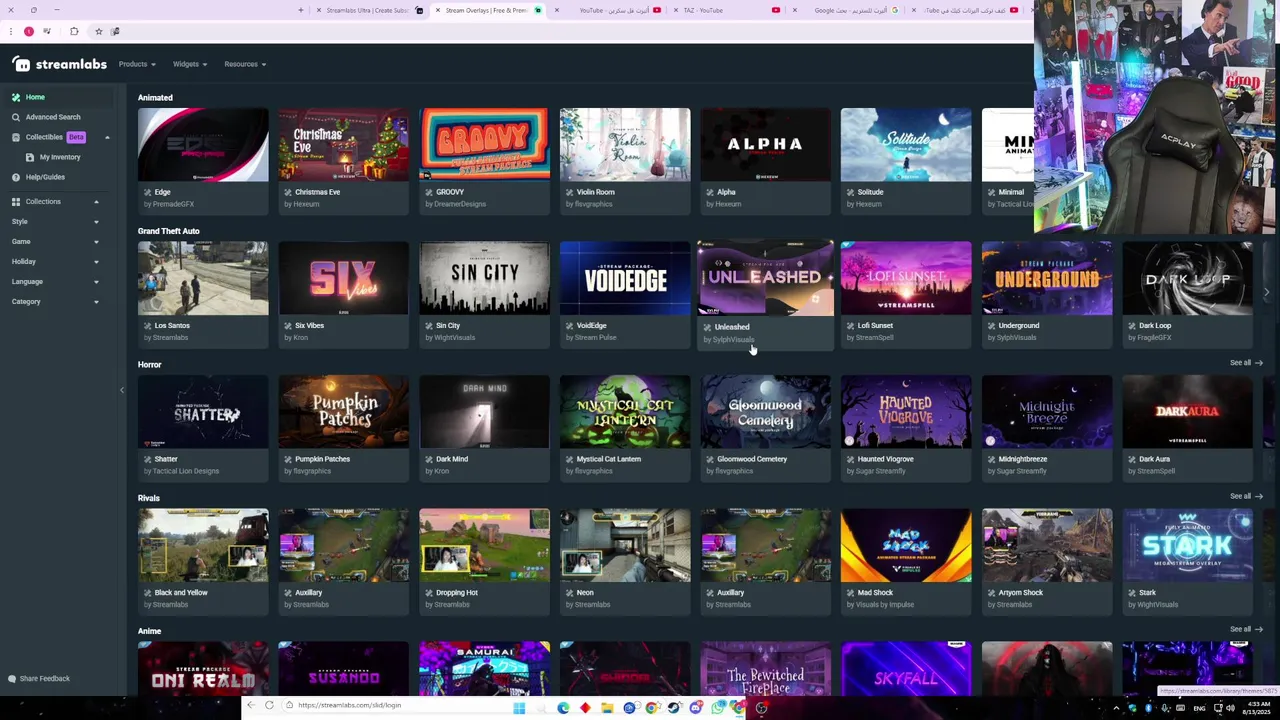Image resolution: width=1280 pixels, height=720 pixels.
Task: Open the Mad Shock overlay thumbnail
Action: pos(906,545)
